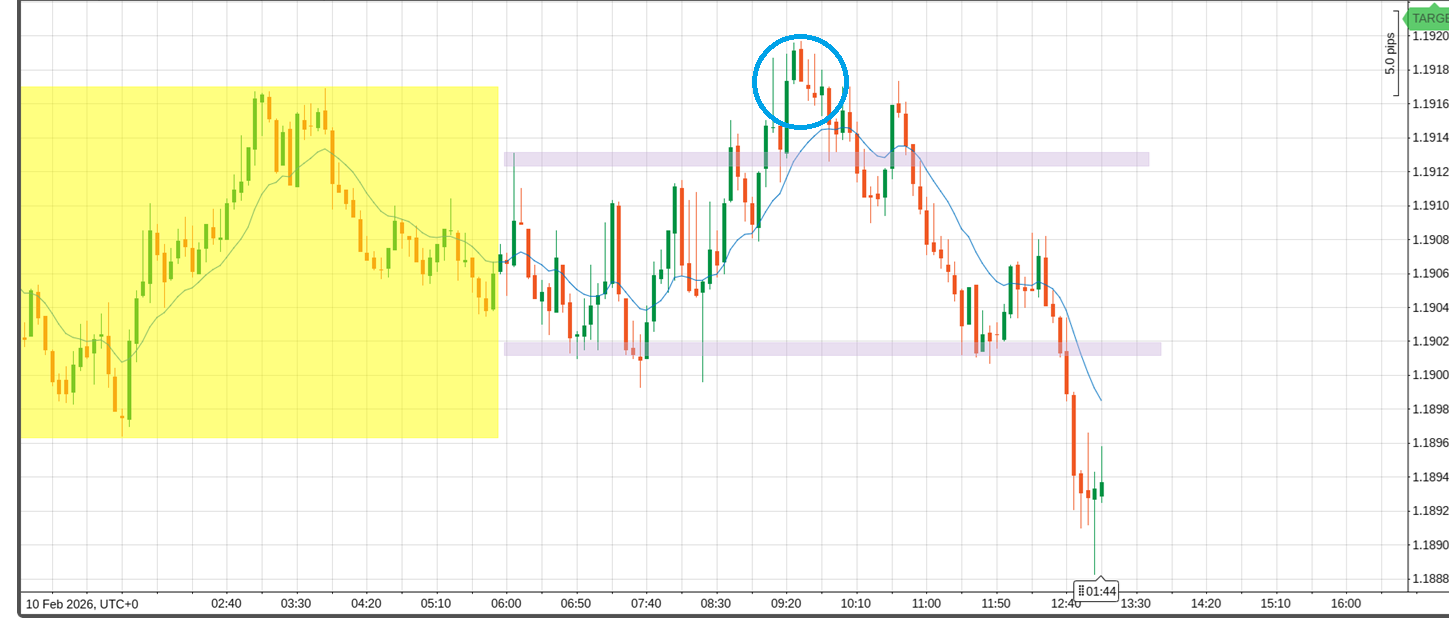Click the 1.1906 price axis label
The height and width of the screenshot is (633, 1449).
click(x=1428, y=274)
